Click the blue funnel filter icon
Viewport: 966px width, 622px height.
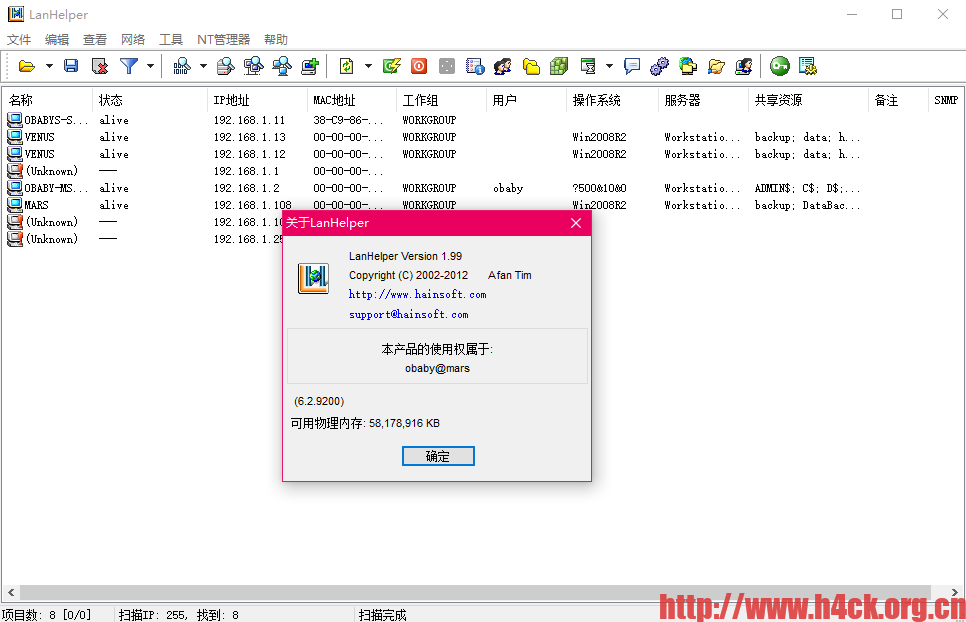coord(129,66)
